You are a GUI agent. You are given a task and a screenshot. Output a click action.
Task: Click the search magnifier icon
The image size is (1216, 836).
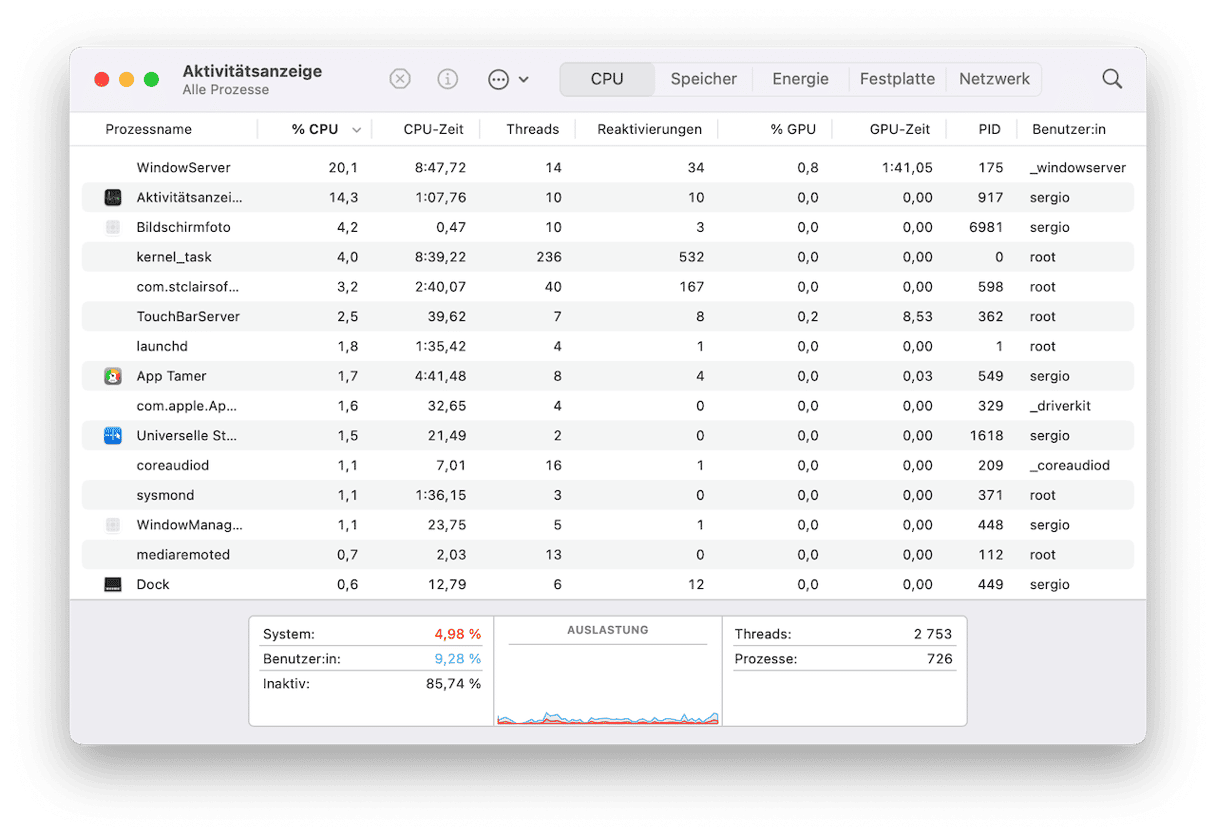(x=1112, y=79)
